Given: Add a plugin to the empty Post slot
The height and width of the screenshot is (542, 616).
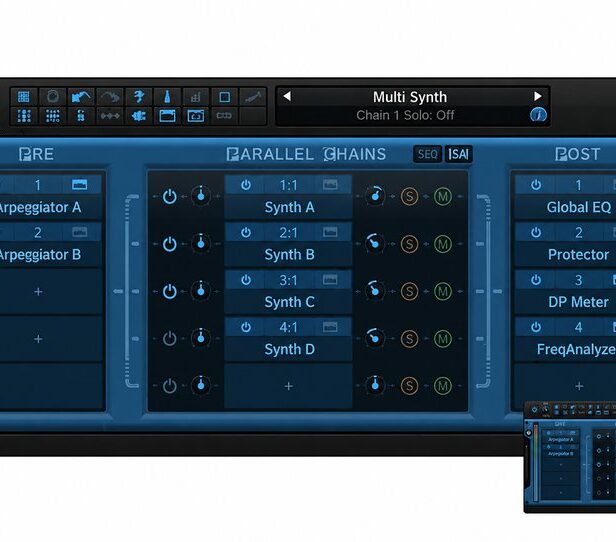Looking at the screenshot, I should 579,386.
